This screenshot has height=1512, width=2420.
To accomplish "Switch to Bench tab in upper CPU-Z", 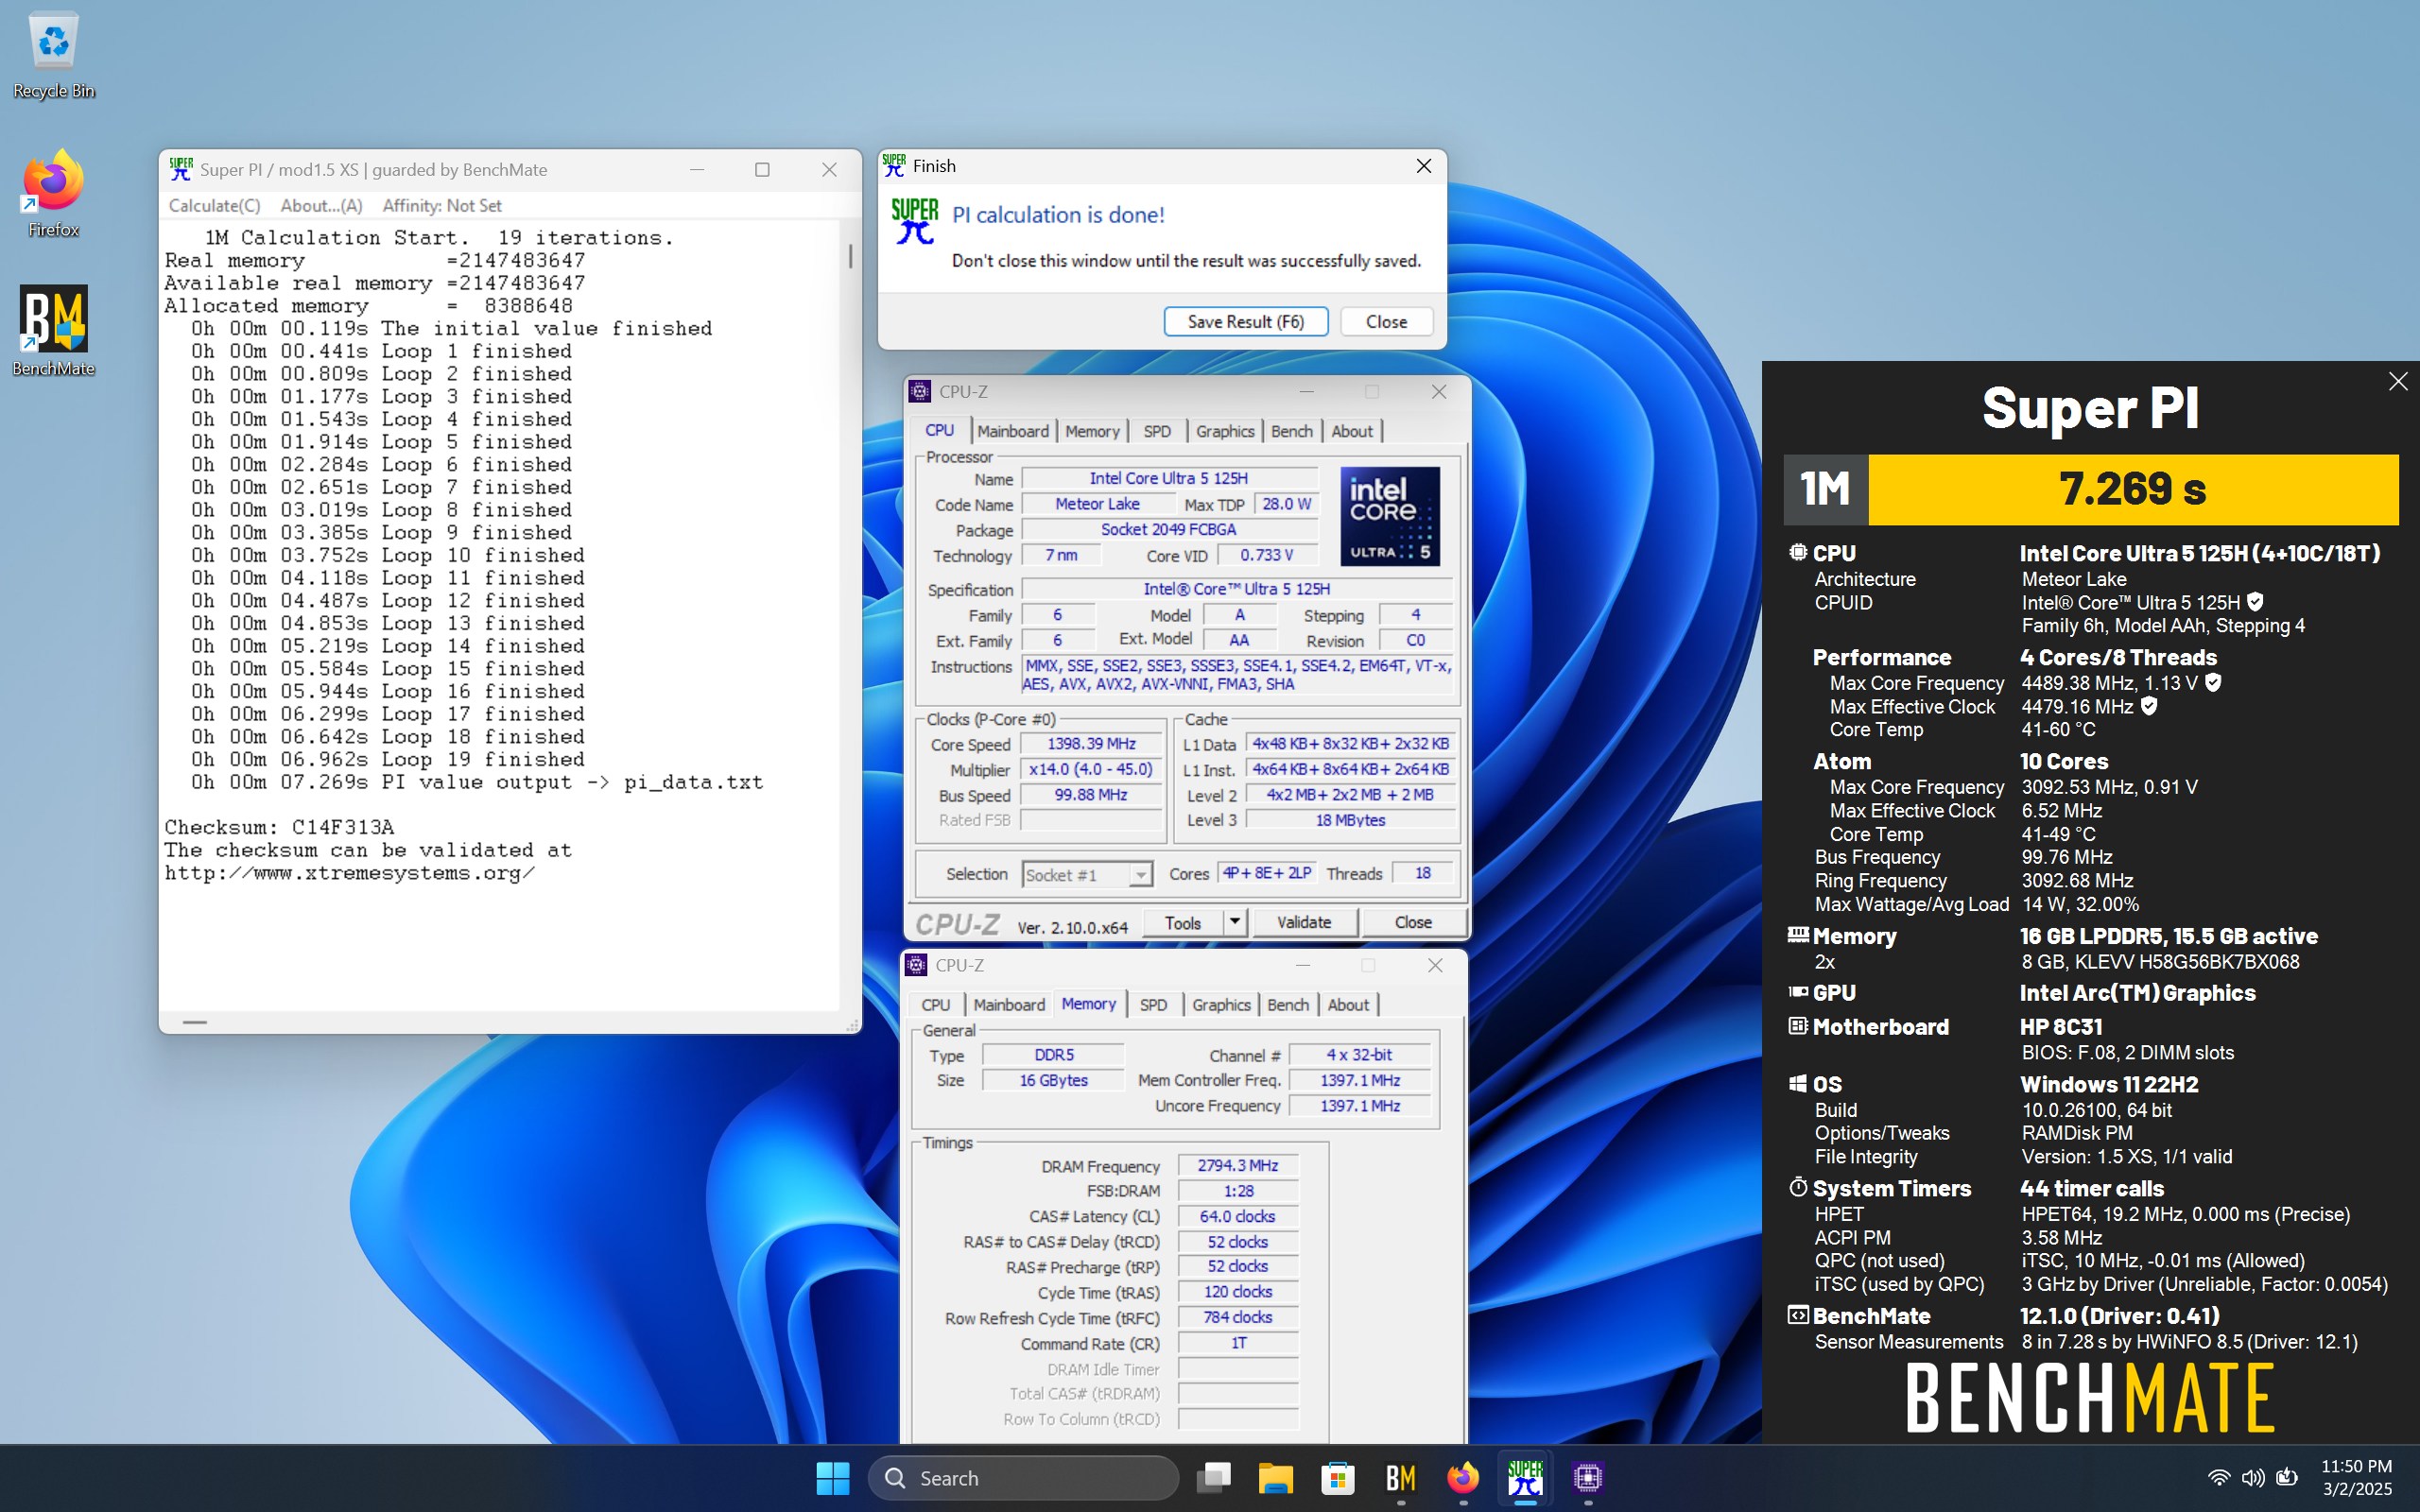I will 1291,431.
